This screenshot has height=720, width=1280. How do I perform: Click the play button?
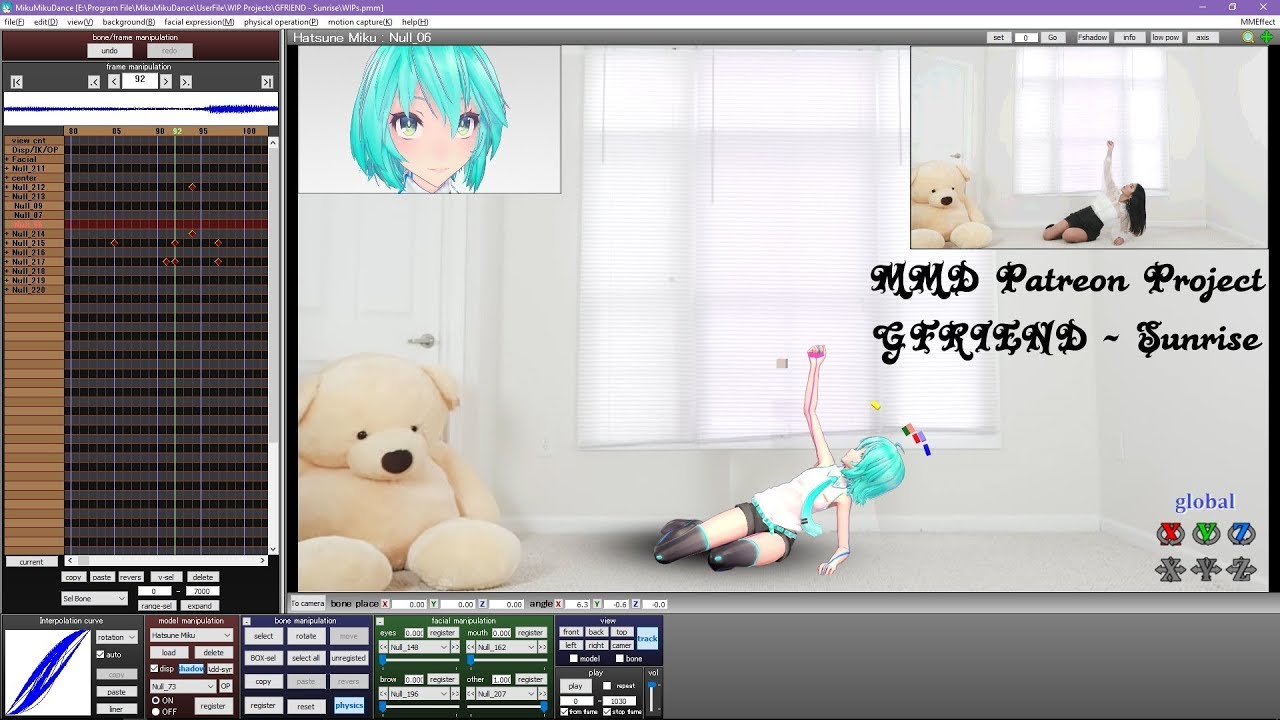[x=576, y=686]
